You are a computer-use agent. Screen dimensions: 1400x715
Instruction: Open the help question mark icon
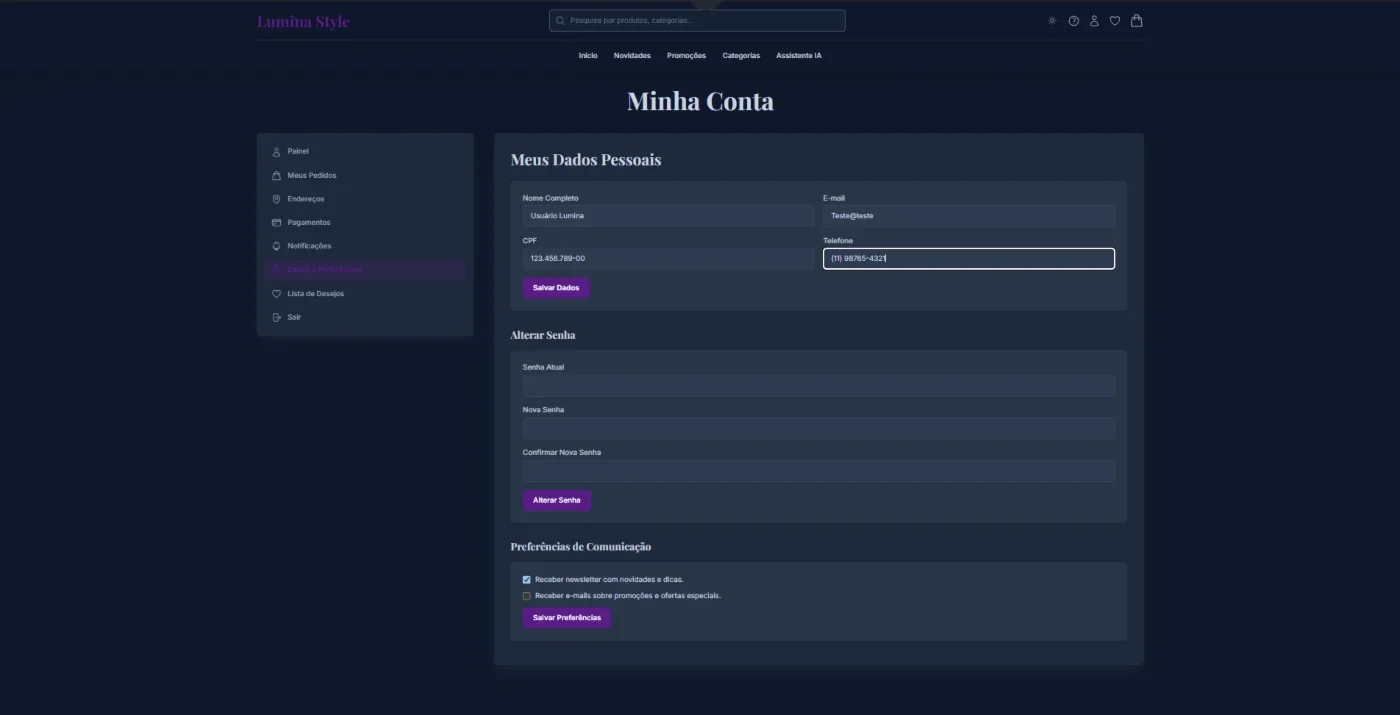pos(1074,21)
